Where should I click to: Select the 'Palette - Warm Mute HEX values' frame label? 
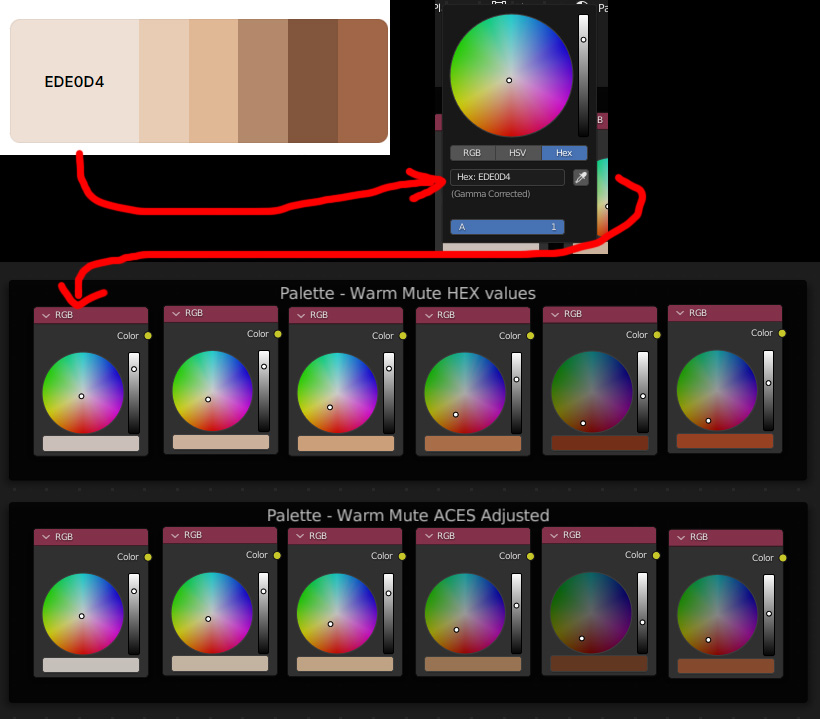pos(408,293)
